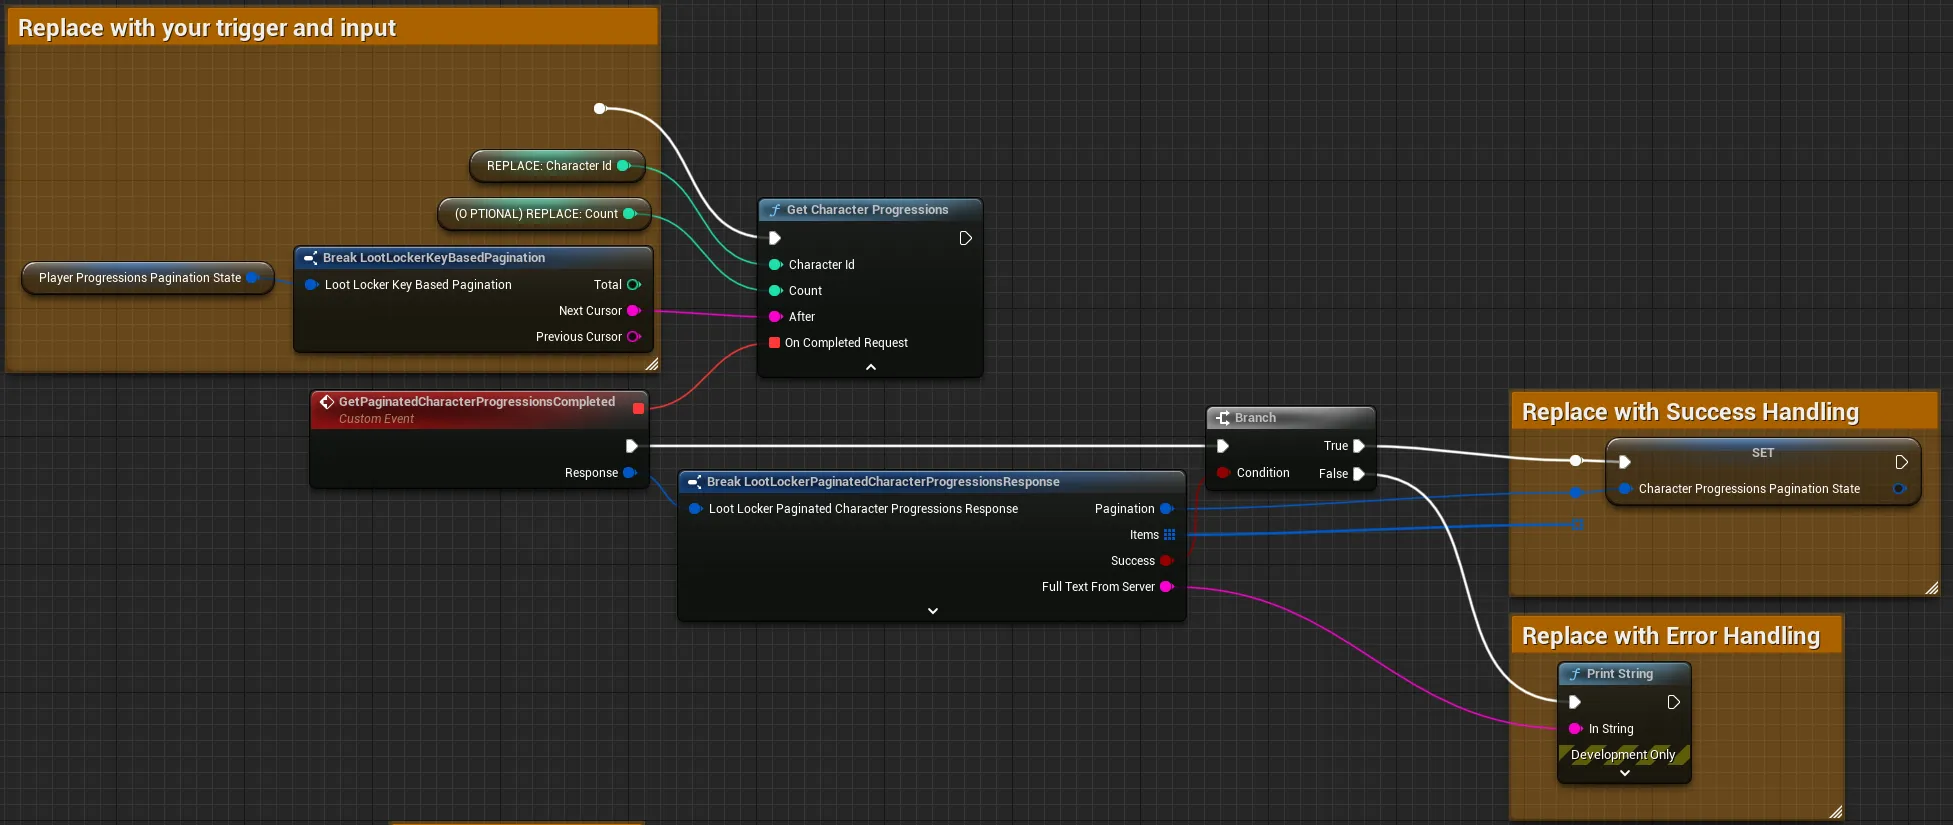1953x825 pixels.
Task: Click the On Completed Request delegate pin
Action: (774, 343)
